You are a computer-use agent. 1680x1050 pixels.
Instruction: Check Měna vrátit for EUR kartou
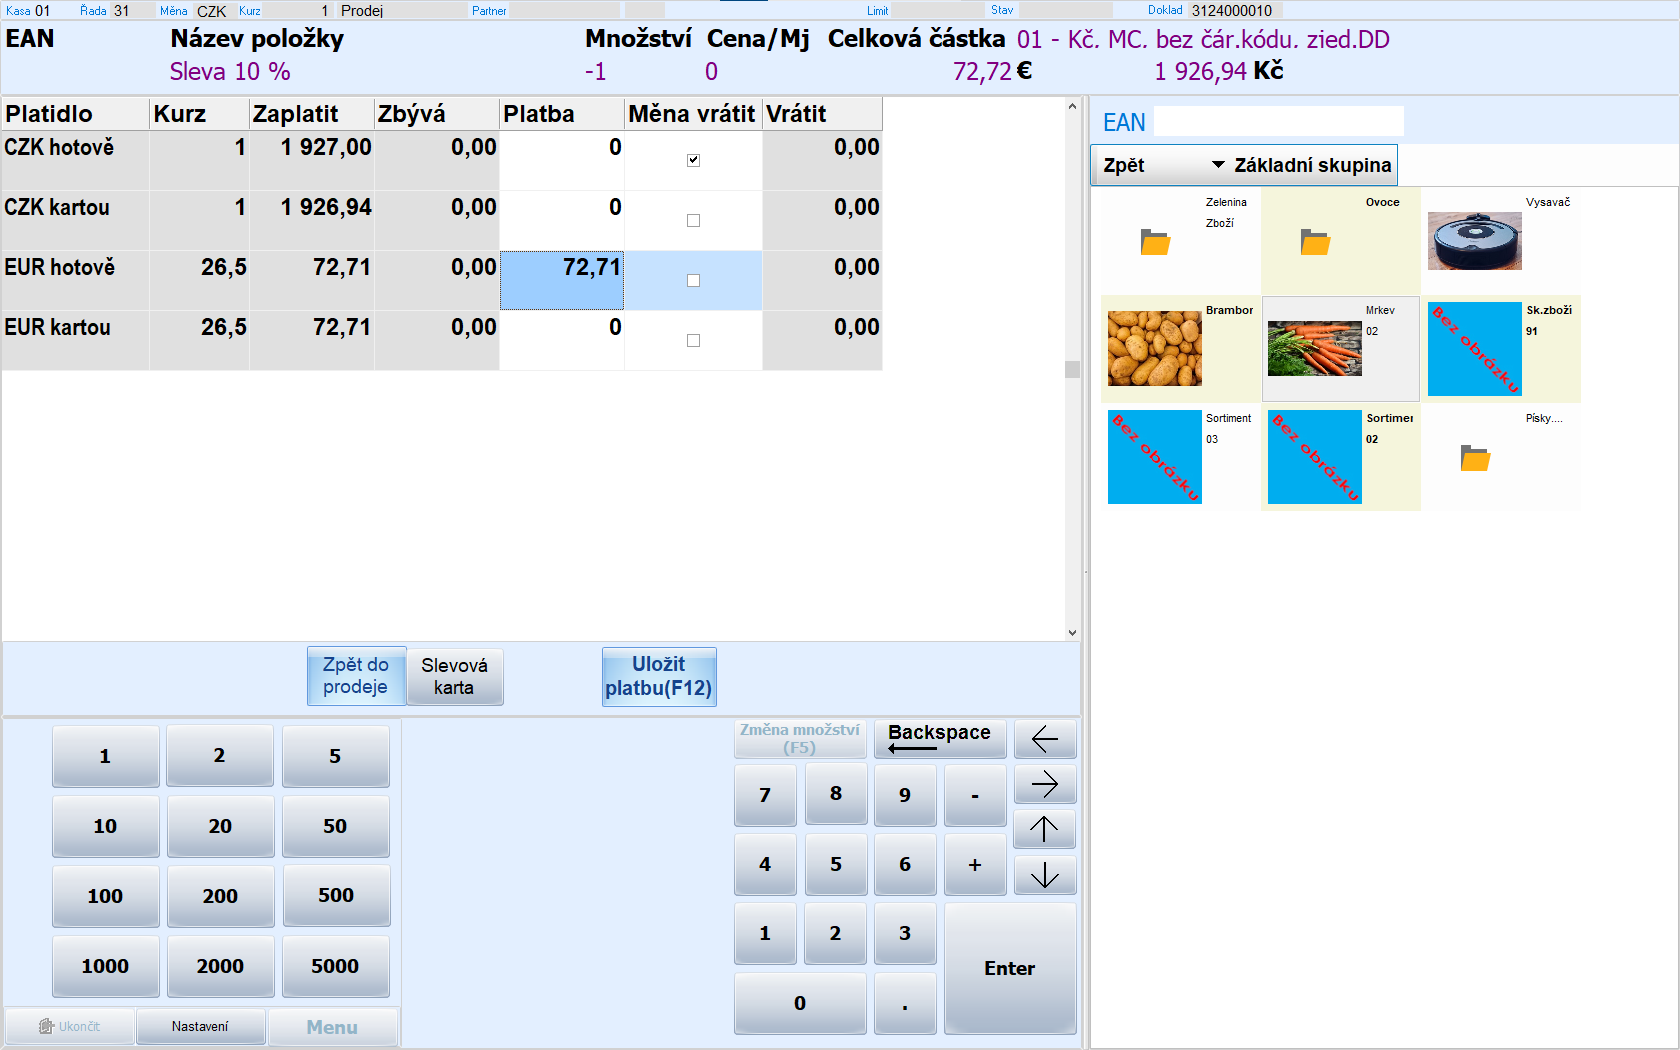pyautogui.click(x=693, y=340)
